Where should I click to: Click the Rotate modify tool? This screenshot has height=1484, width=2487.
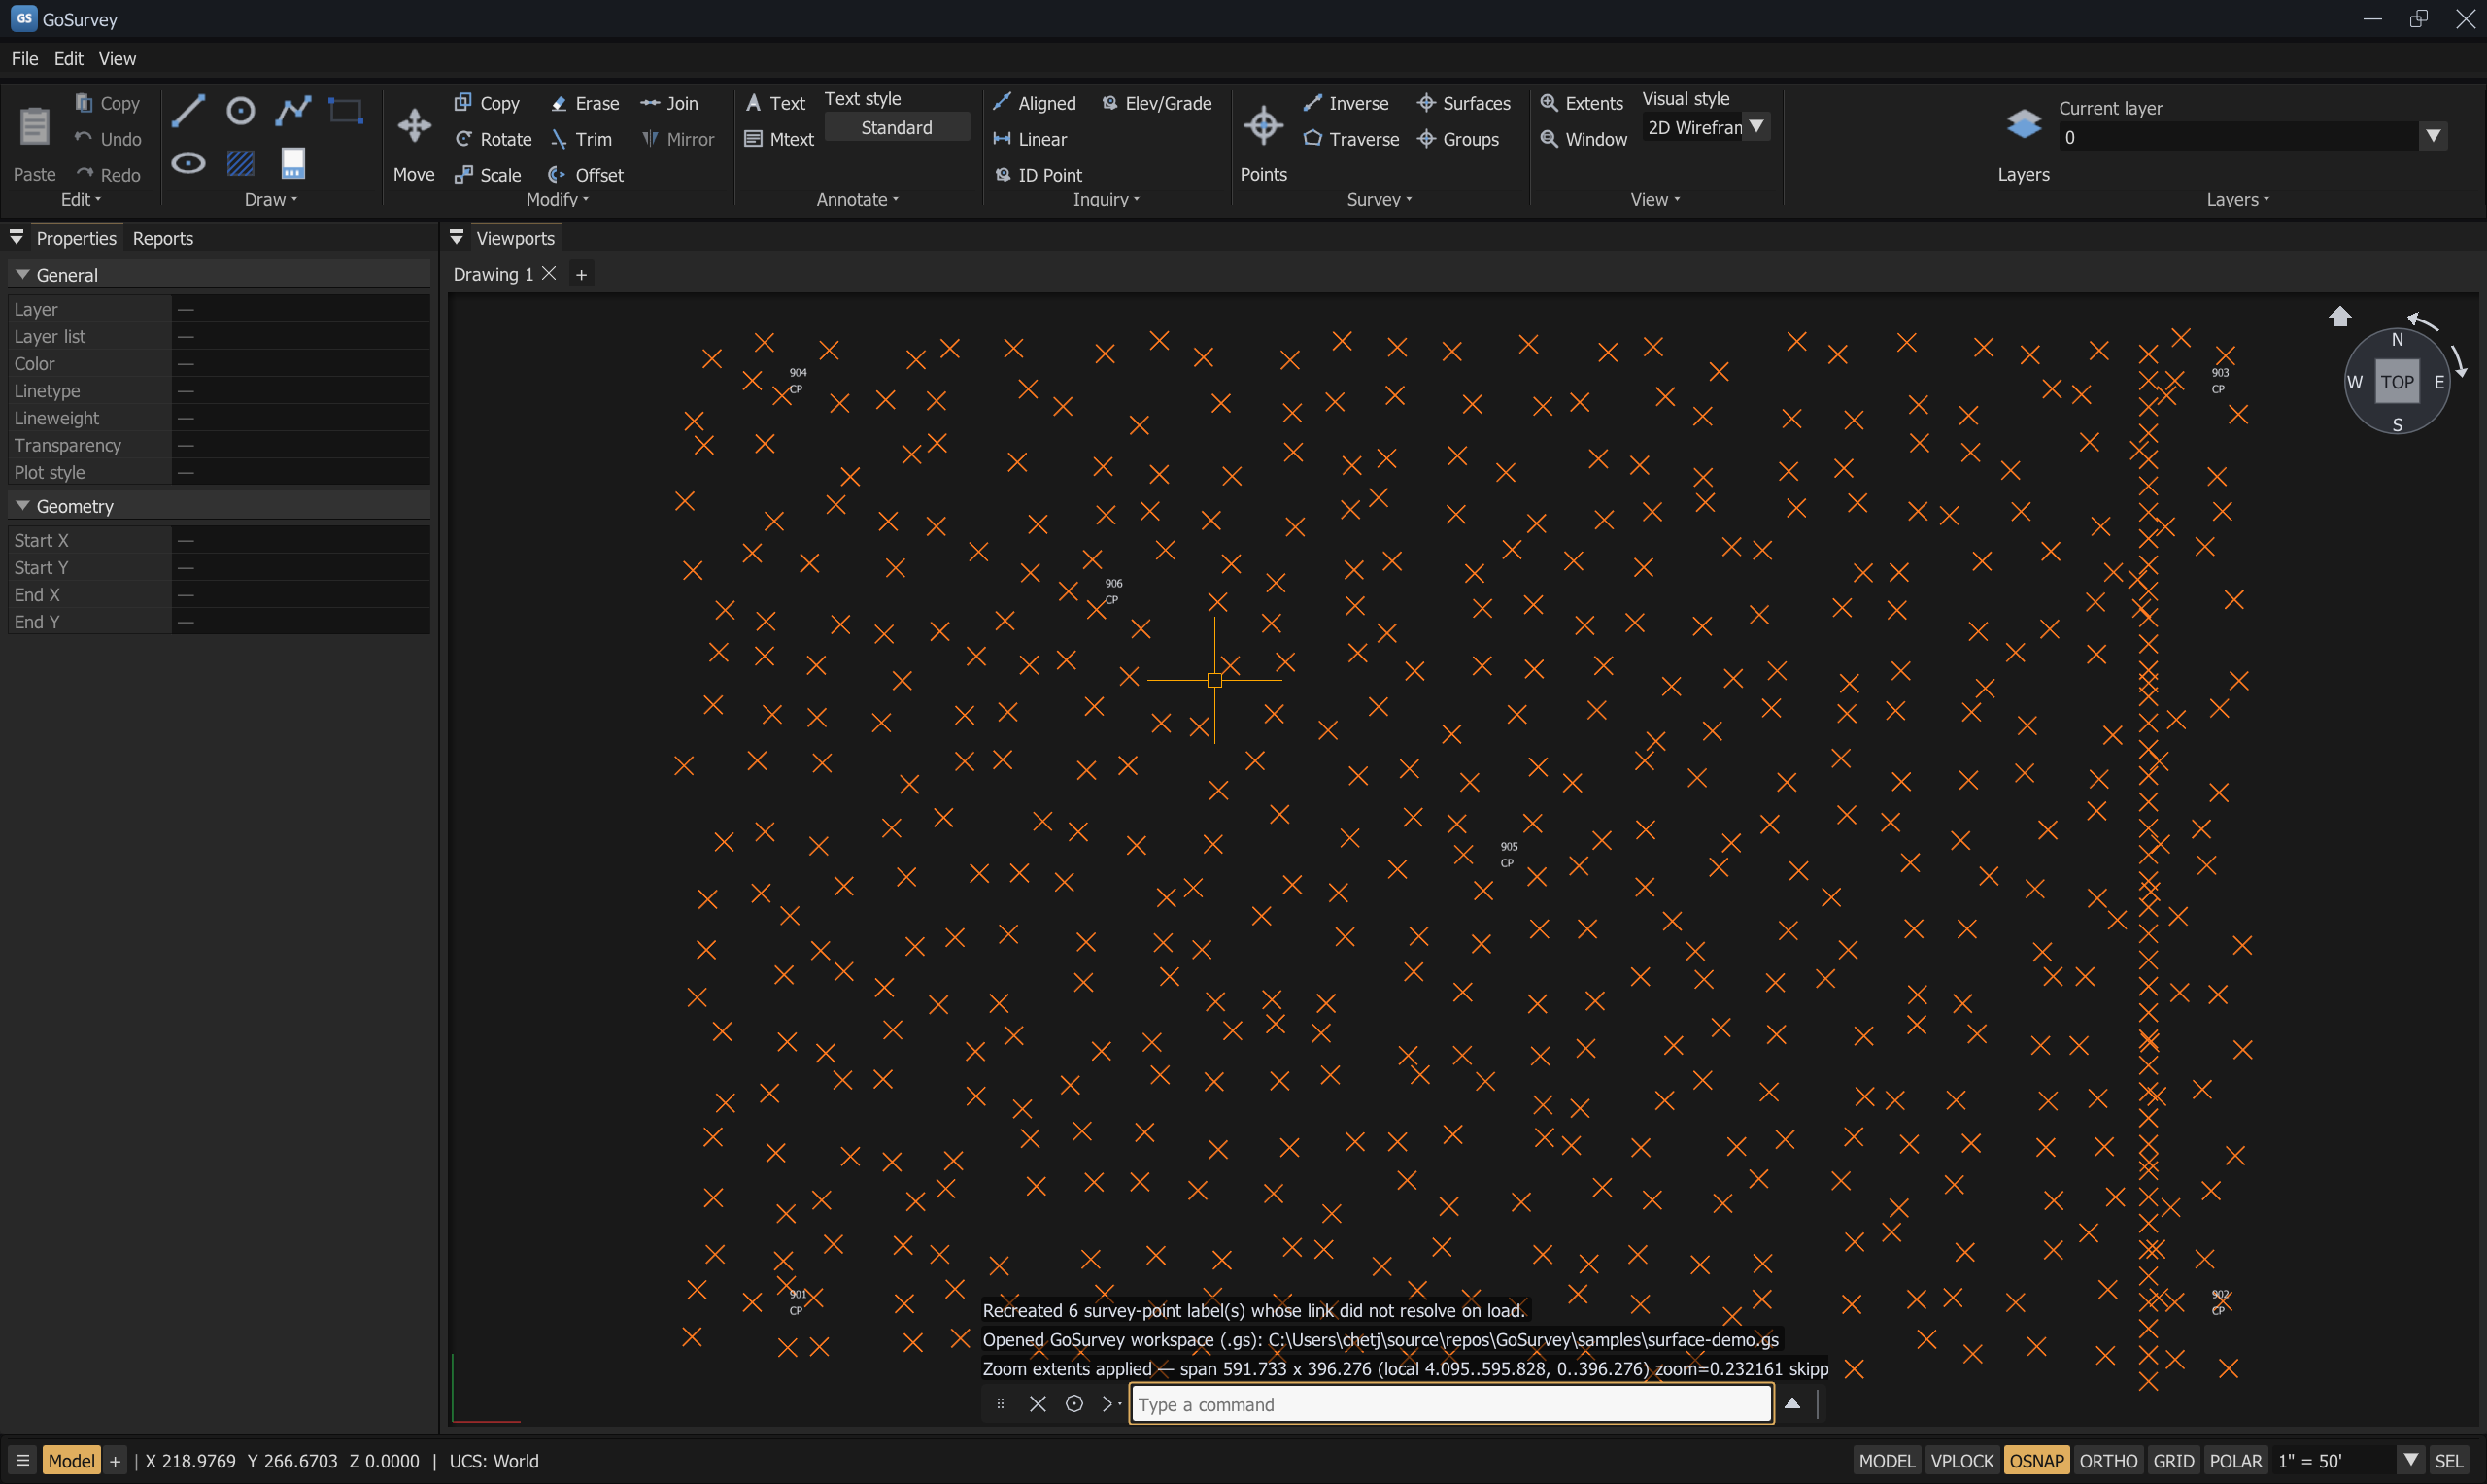(493, 139)
